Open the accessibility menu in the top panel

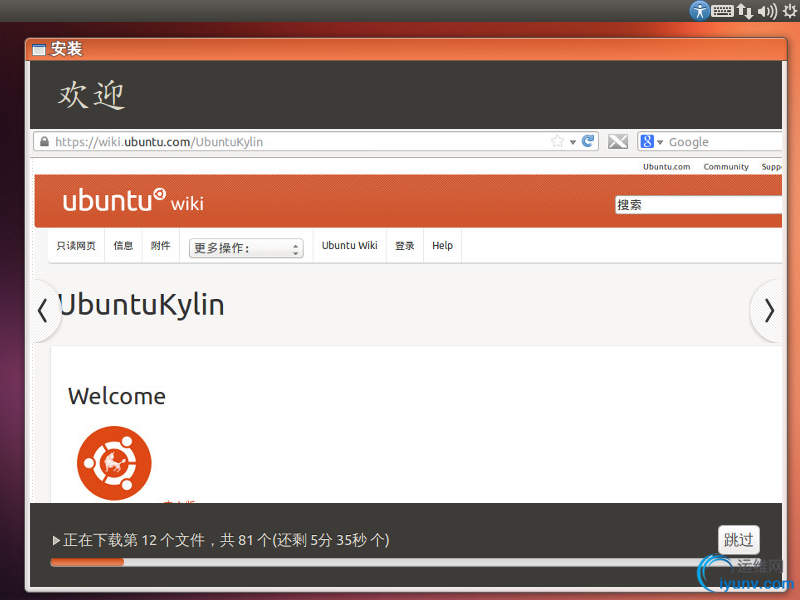point(699,10)
